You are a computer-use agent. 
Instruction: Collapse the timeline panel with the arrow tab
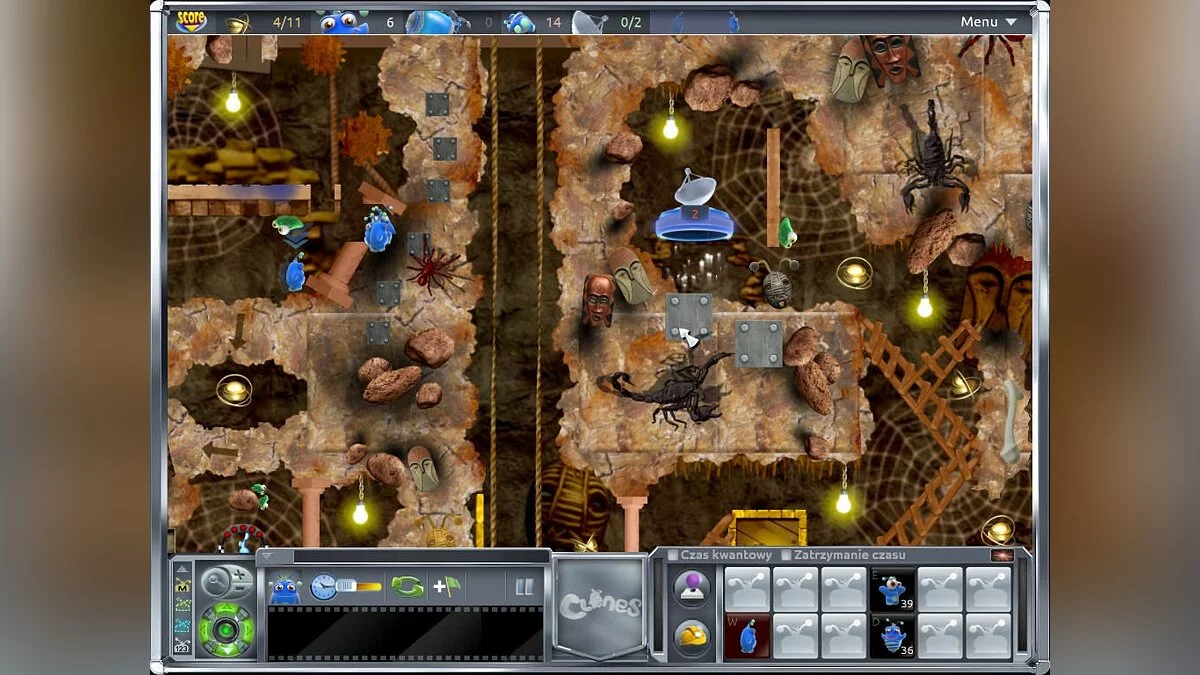tap(267, 556)
